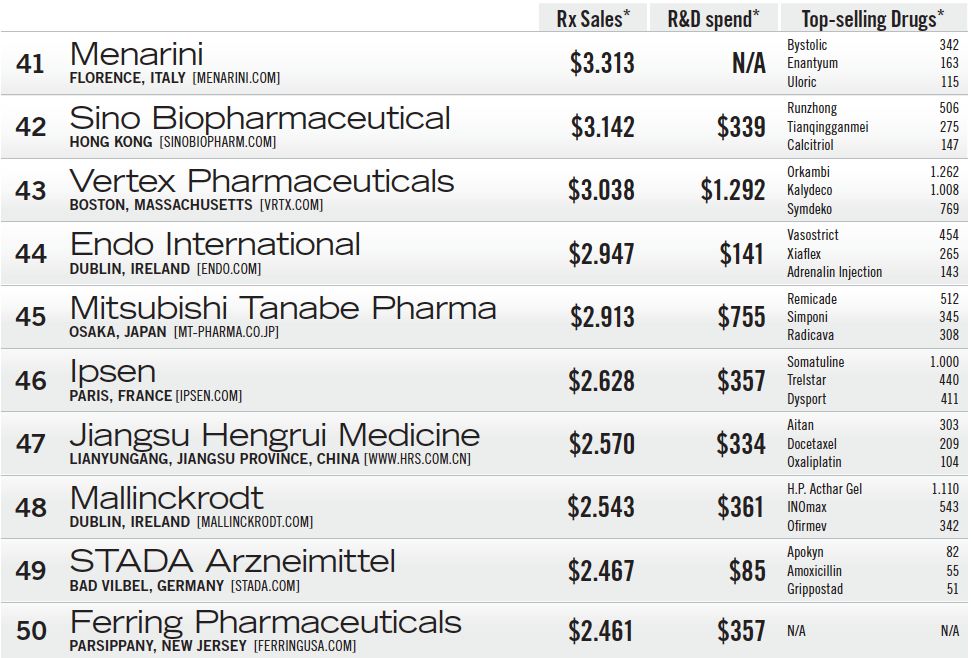Select the Mitsubishi Tanabe Pharma company name
971x658 pixels.
[283, 308]
